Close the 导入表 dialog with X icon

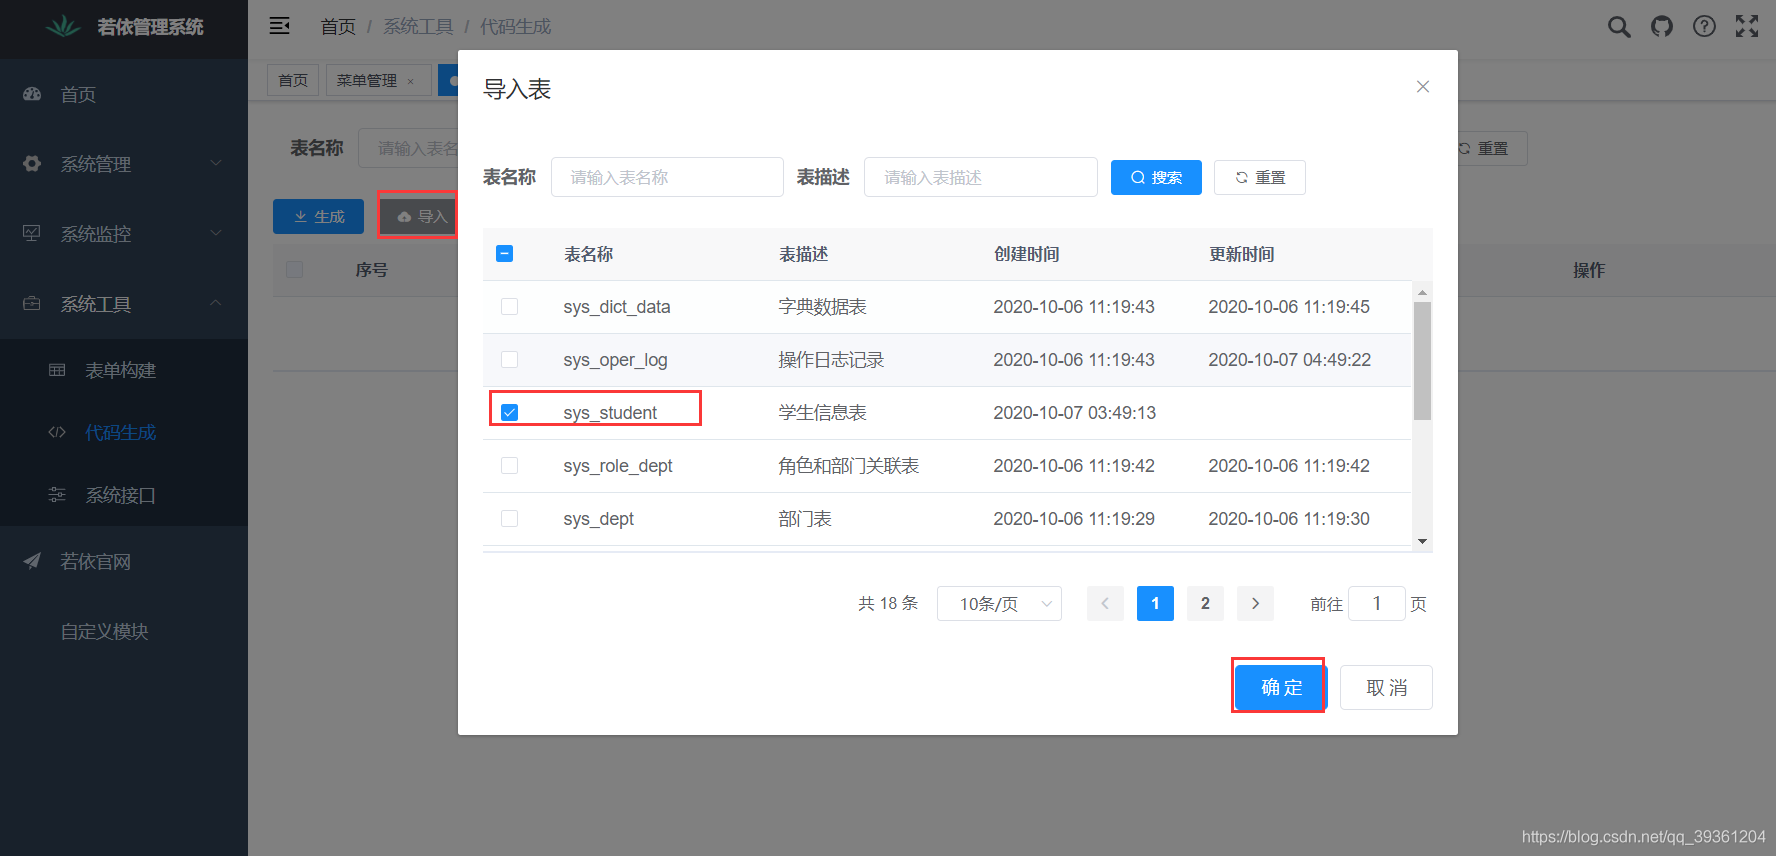[x=1423, y=87]
